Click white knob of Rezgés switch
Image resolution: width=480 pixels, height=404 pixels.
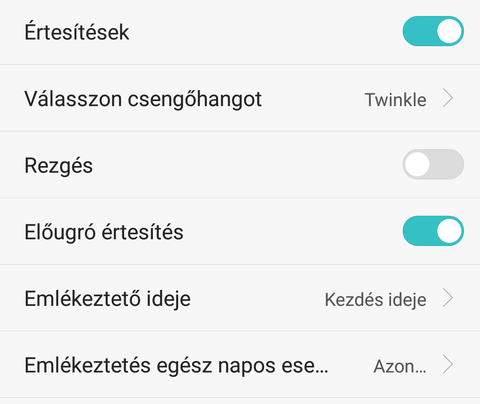[417, 164]
